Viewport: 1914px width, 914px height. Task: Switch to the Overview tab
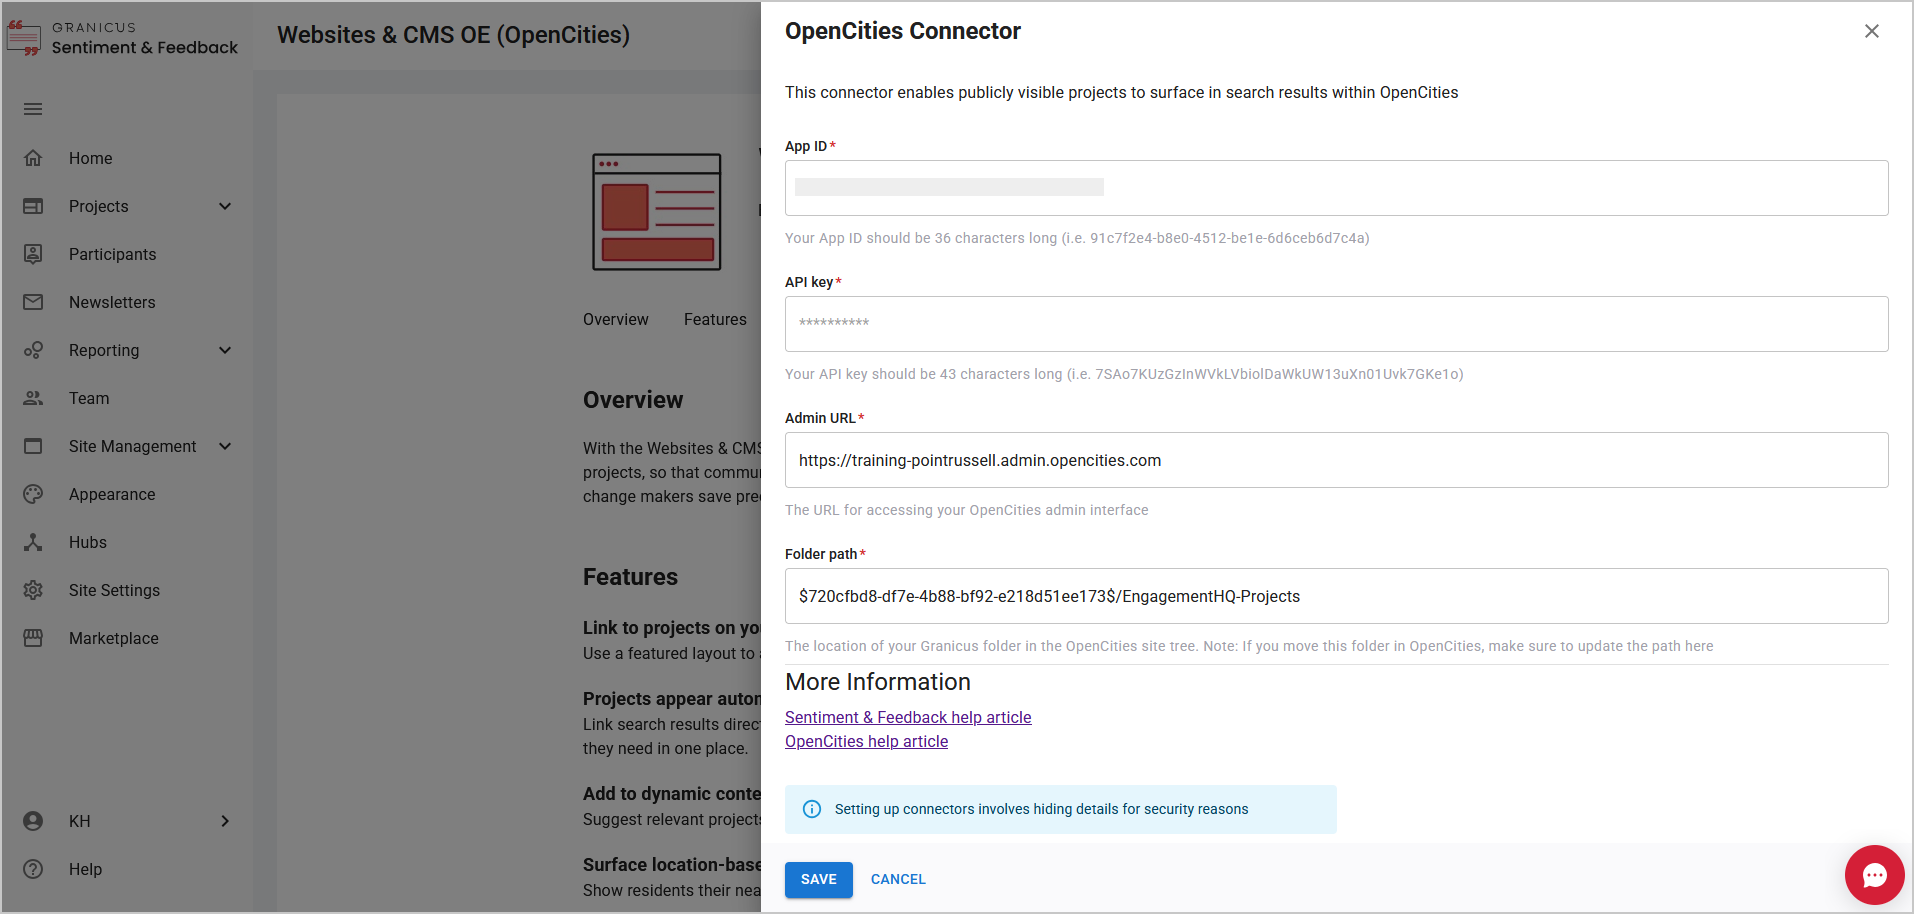pyautogui.click(x=616, y=319)
